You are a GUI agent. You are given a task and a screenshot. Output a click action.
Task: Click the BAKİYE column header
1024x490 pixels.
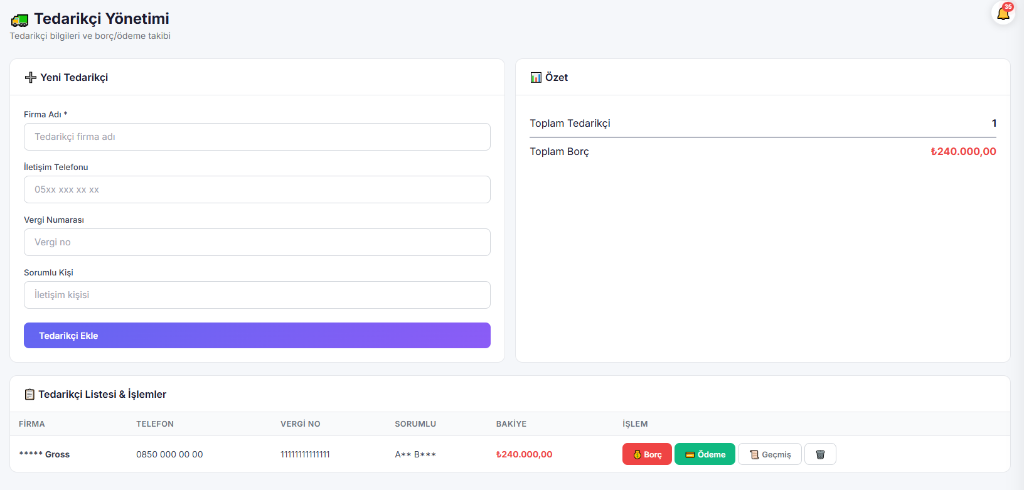[511, 424]
